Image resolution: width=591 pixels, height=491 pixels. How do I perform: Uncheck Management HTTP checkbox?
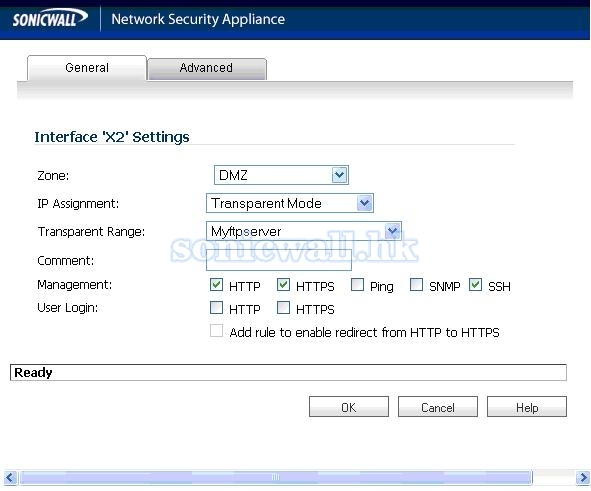pos(216,285)
